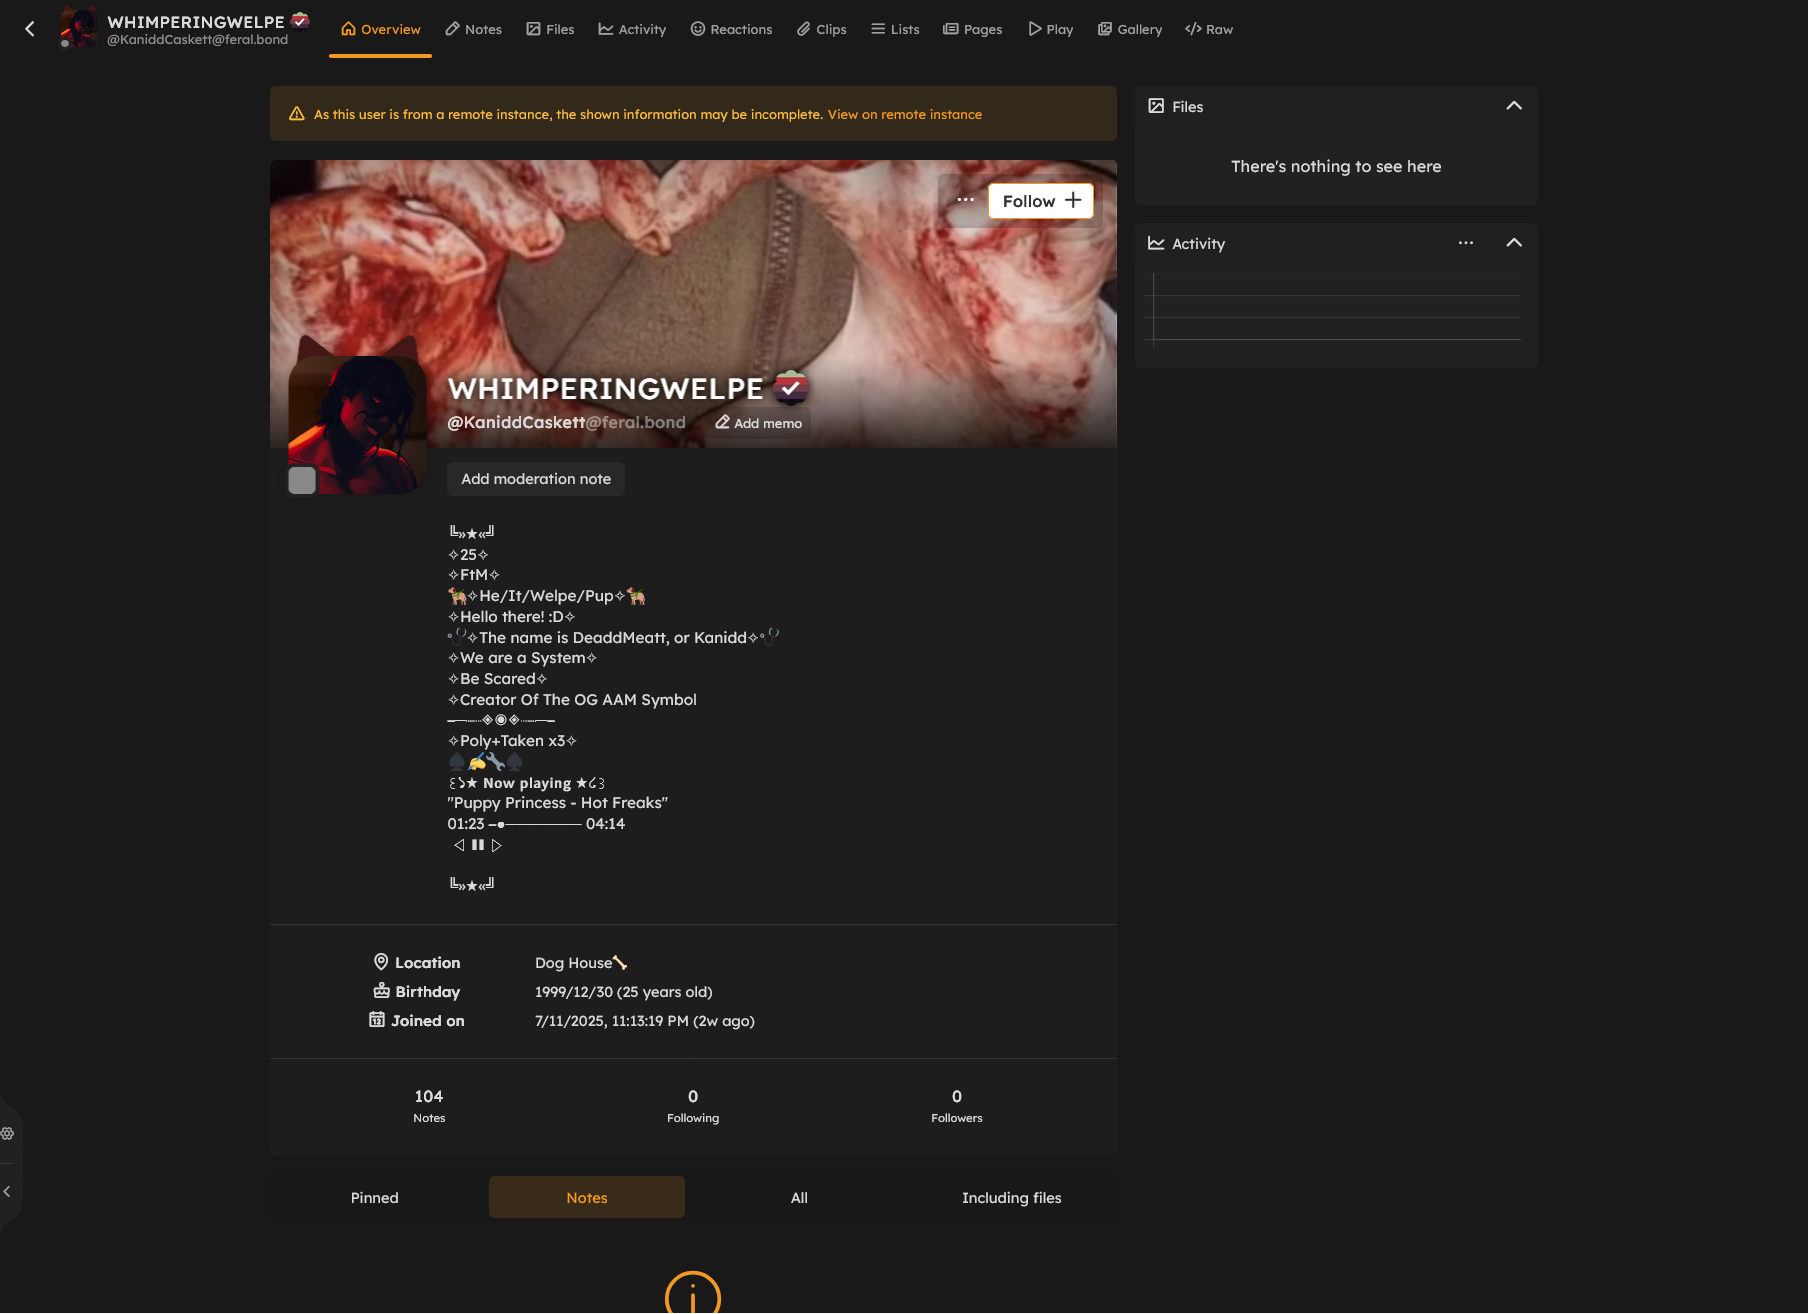Click the Activity panel chart icon
Image resolution: width=1809 pixels, height=1314 pixels.
(x=1156, y=243)
